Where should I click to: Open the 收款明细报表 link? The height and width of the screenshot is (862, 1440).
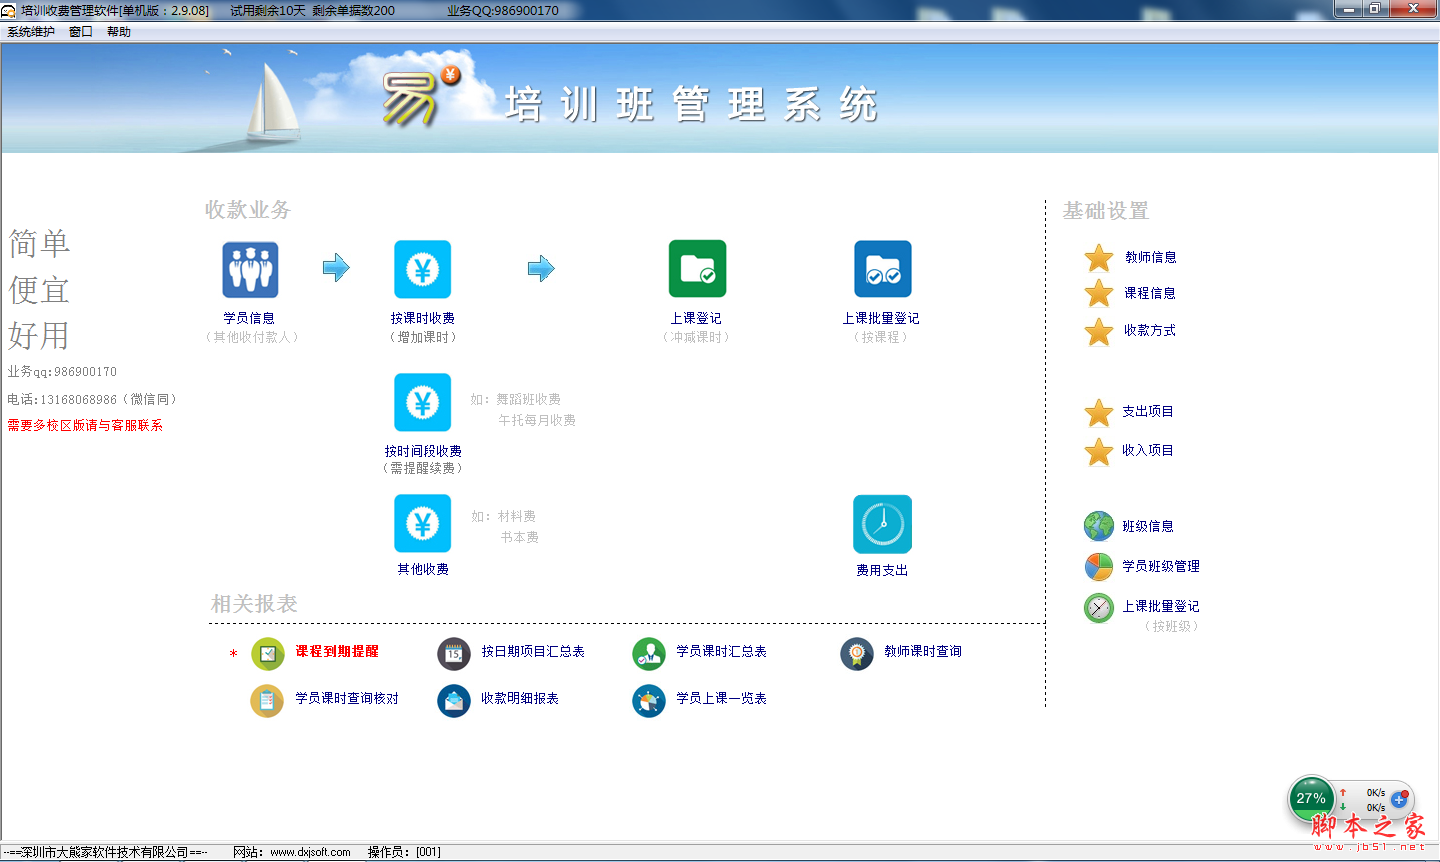coord(520,698)
